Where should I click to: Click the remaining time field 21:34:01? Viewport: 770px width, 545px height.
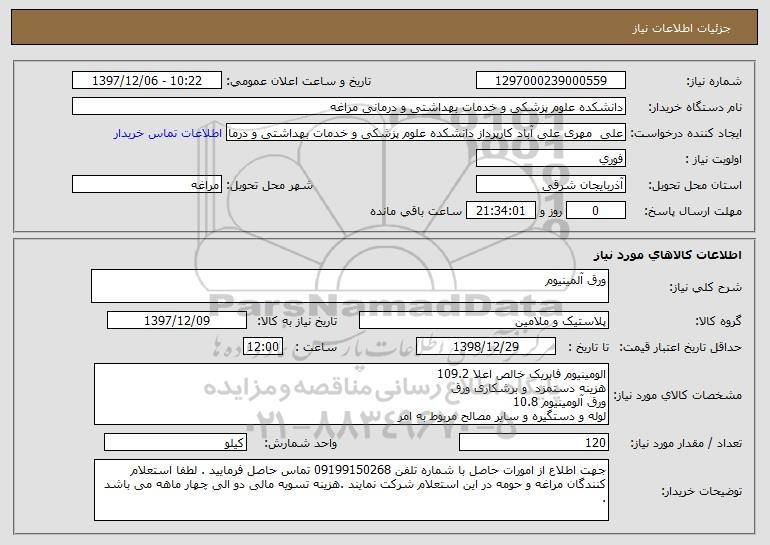tap(500, 211)
